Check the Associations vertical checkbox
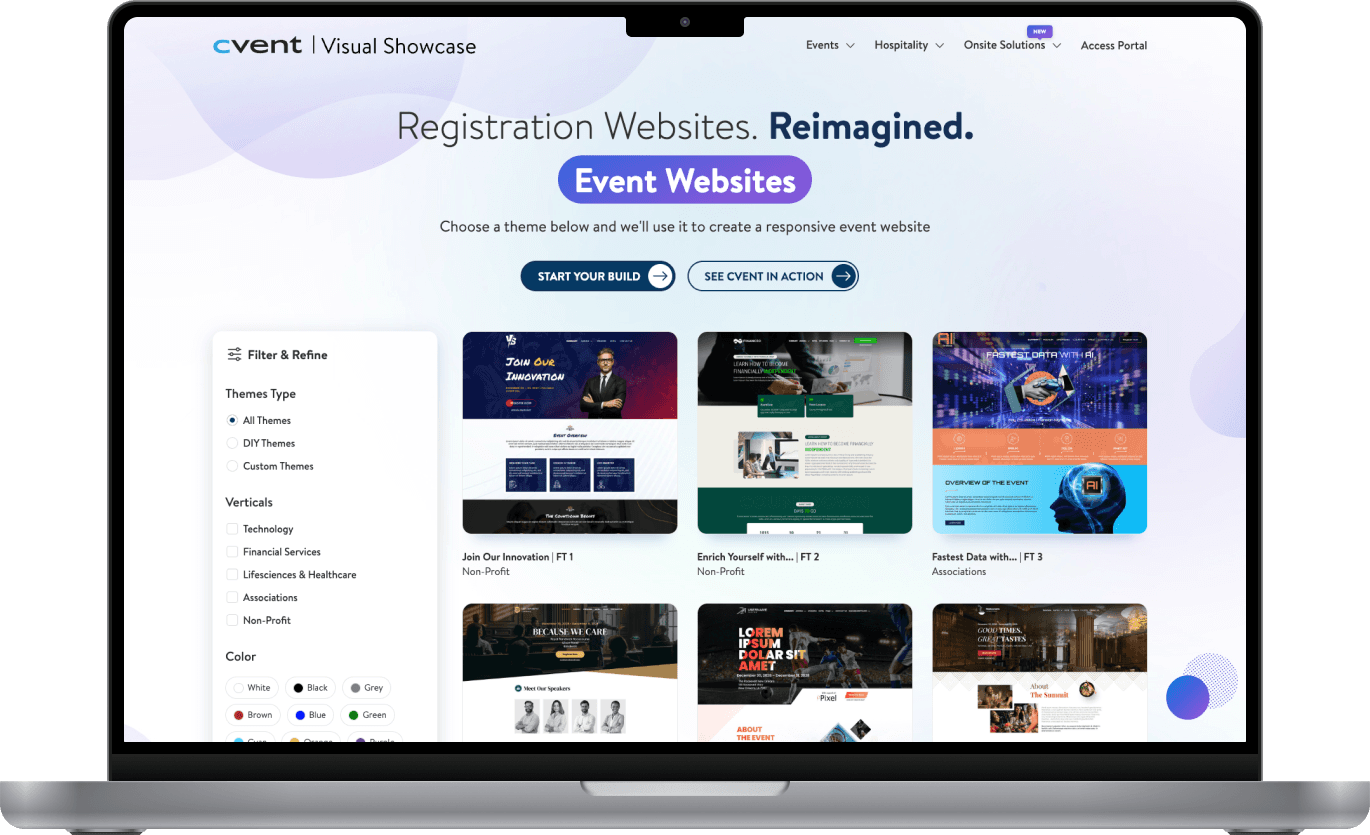The width and height of the screenshot is (1370, 835). pos(232,598)
